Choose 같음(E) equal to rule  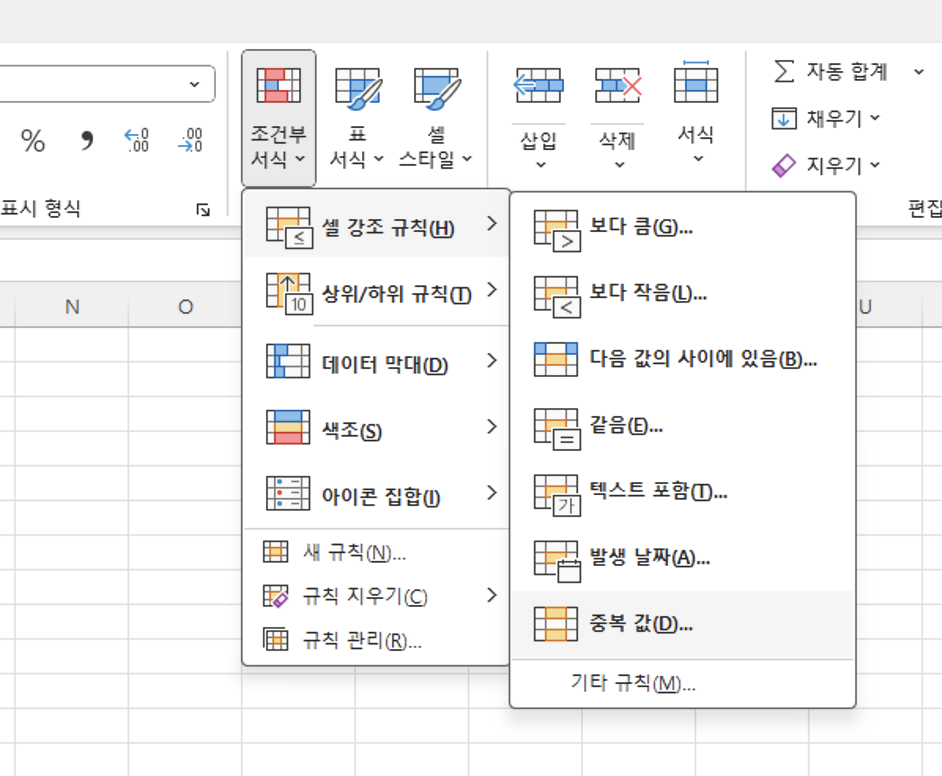(x=682, y=425)
